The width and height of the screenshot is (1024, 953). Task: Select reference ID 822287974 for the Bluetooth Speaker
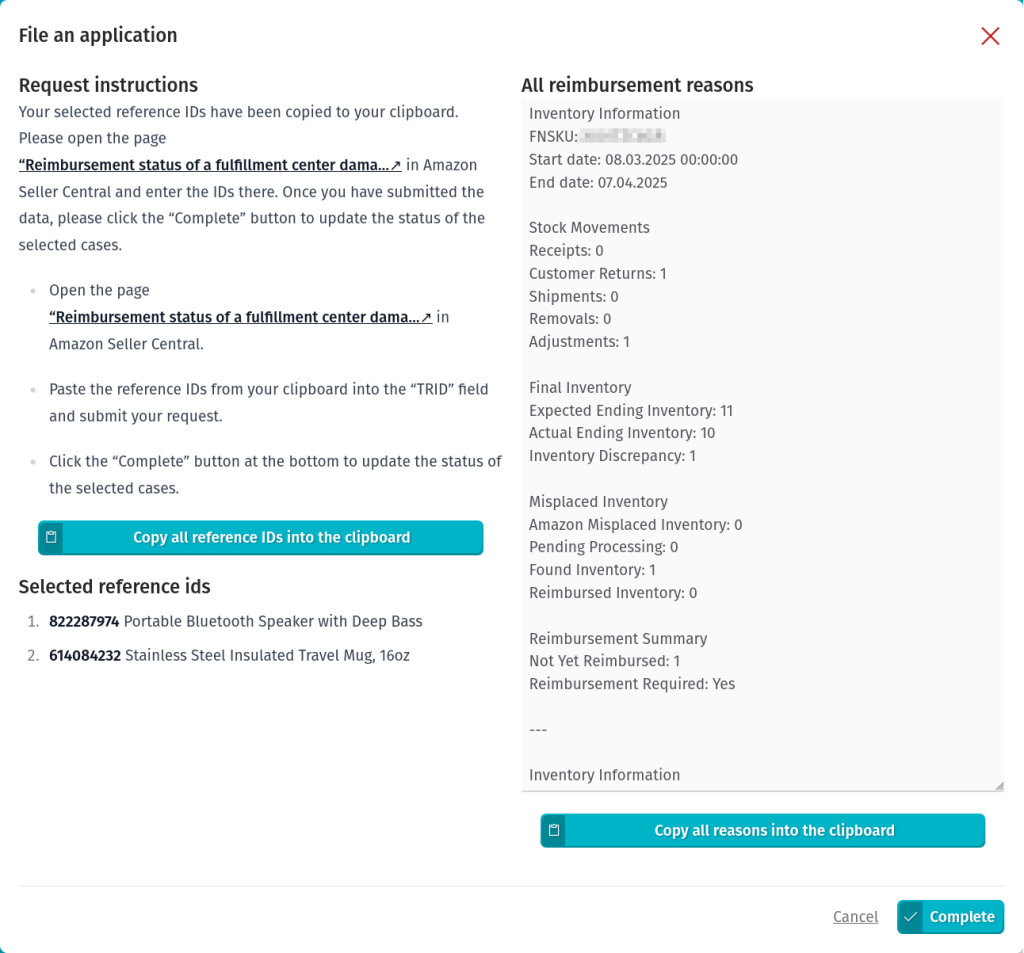(84, 621)
